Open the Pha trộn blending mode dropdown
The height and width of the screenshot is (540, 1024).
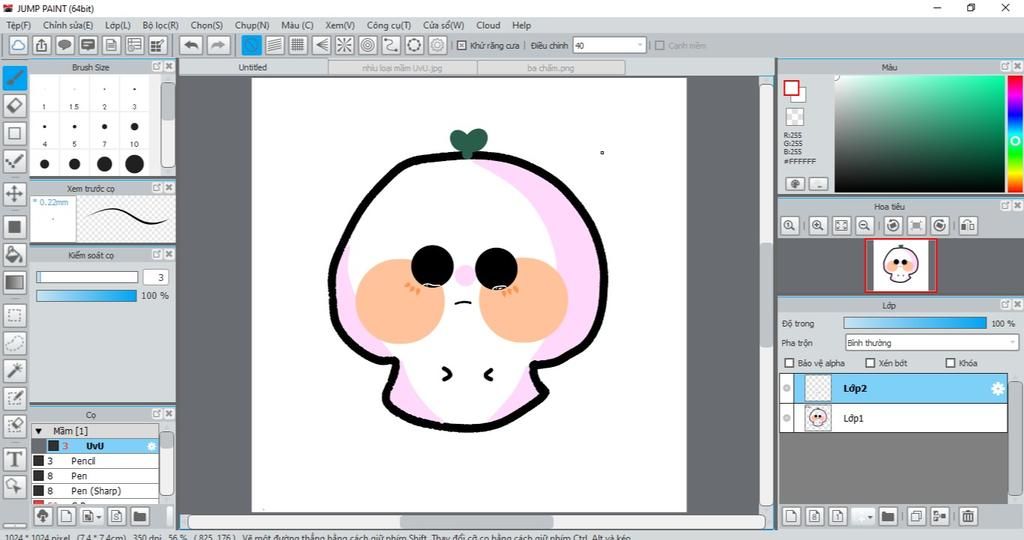[x=930, y=343]
